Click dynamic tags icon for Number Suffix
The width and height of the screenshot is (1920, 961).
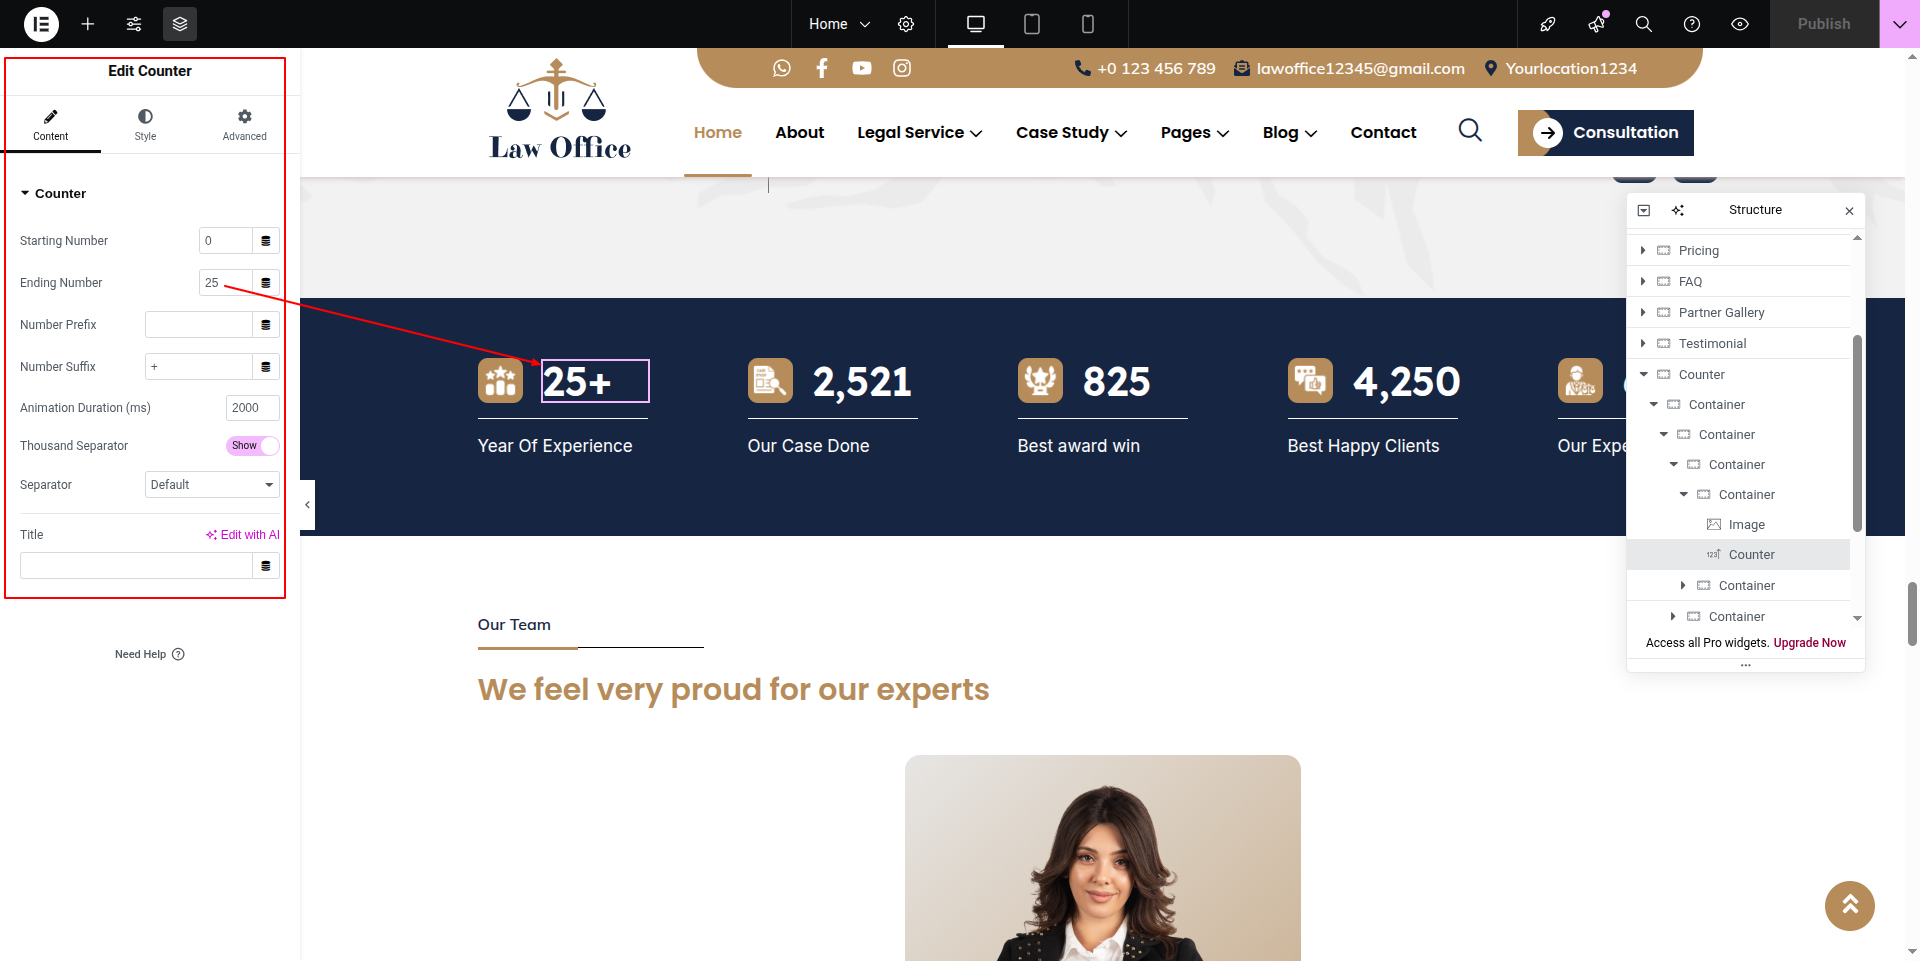tap(266, 367)
